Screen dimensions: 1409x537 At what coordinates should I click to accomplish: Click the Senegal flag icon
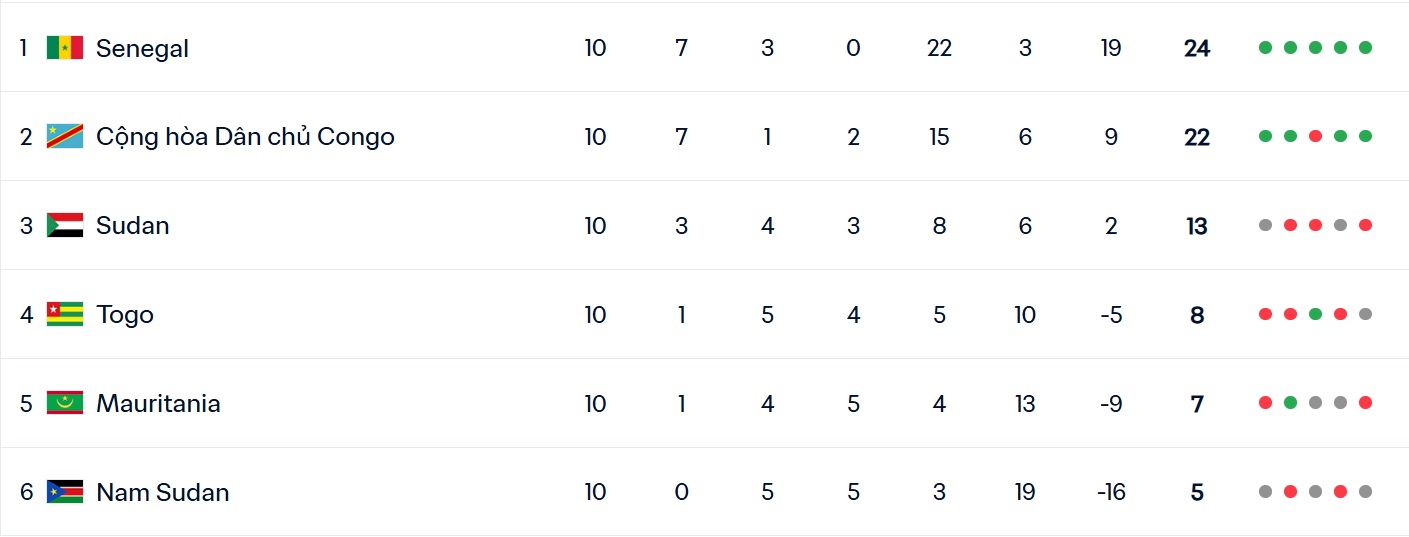pos(65,48)
